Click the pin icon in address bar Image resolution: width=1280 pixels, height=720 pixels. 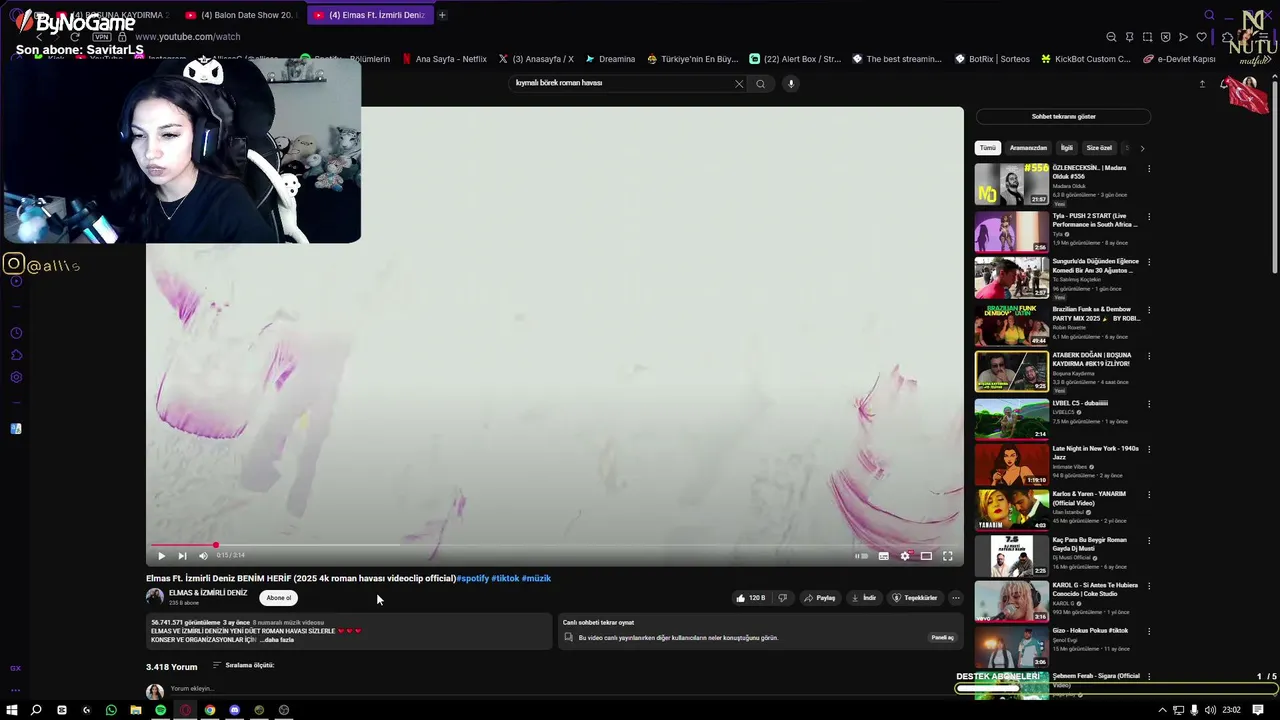(1129, 37)
